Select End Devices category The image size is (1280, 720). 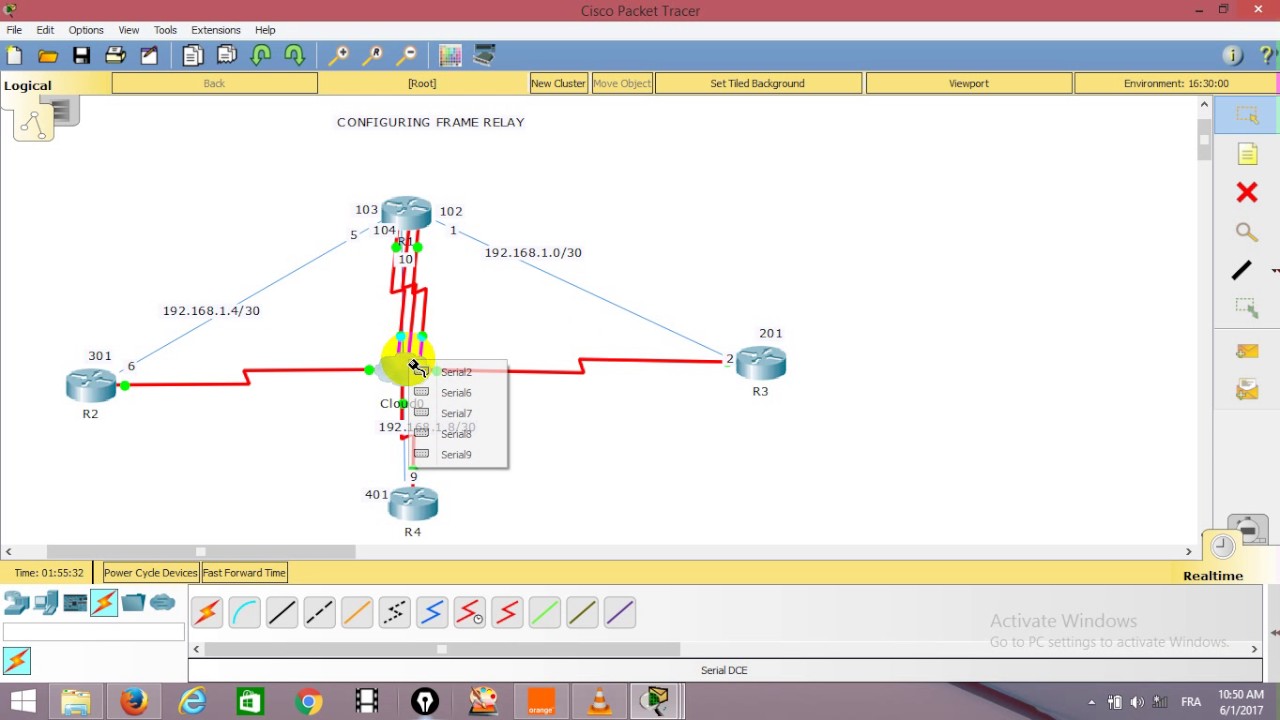[x=45, y=603]
